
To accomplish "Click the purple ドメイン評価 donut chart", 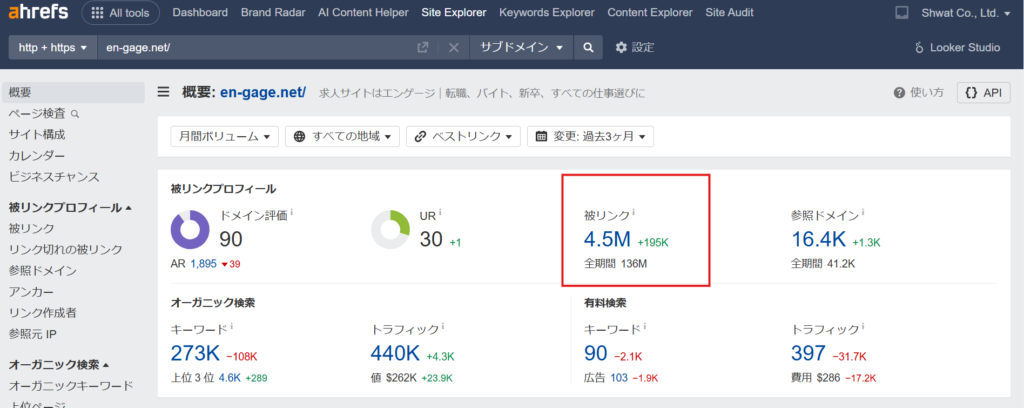I will click(x=190, y=230).
